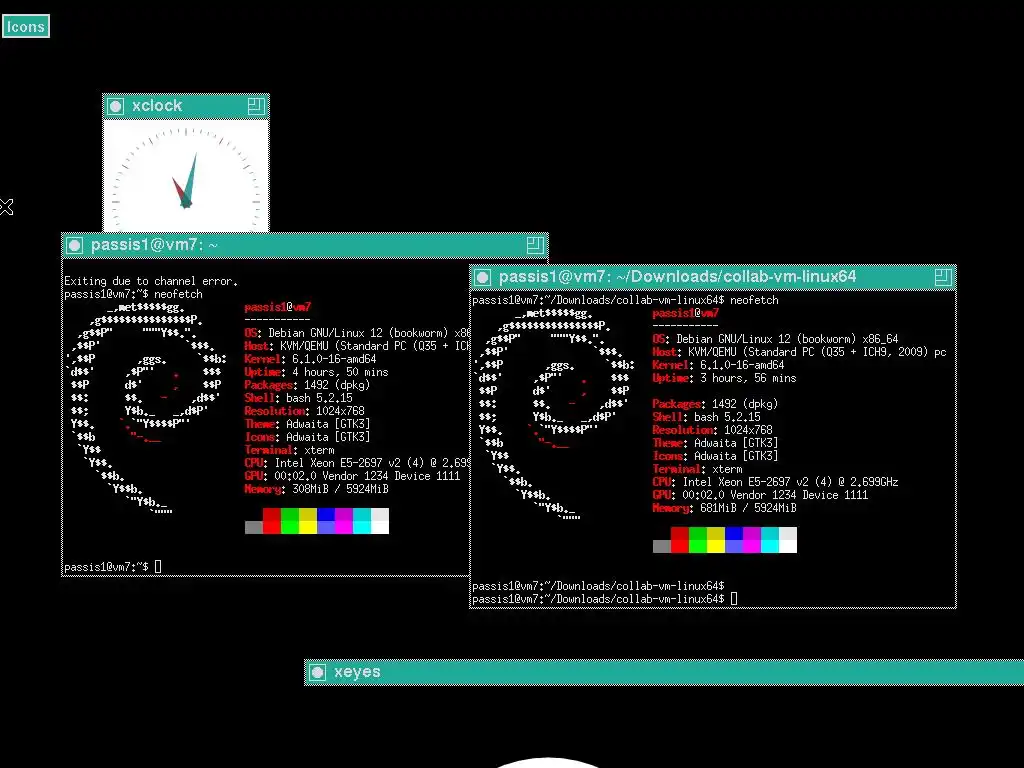Open window menu of collab-vm-linux64 terminal
Viewport: 1024px width, 768px height.
point(483,278)
